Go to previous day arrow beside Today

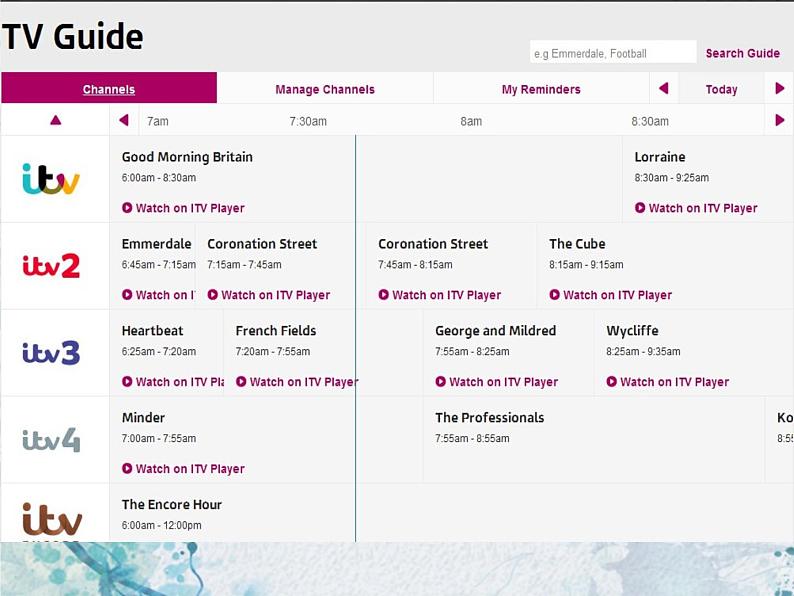pyautogui.click(x=664, y=89)
